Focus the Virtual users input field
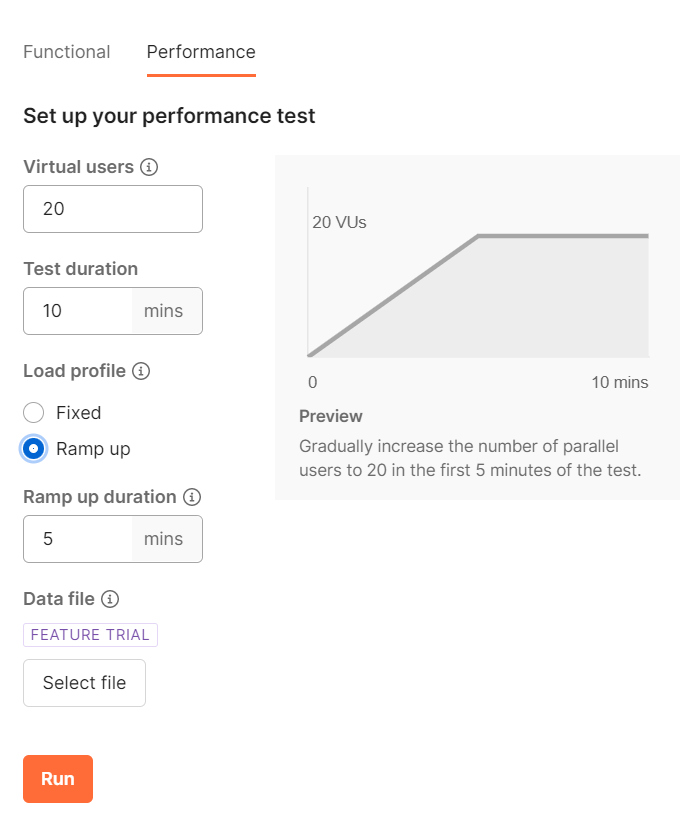 113,209
